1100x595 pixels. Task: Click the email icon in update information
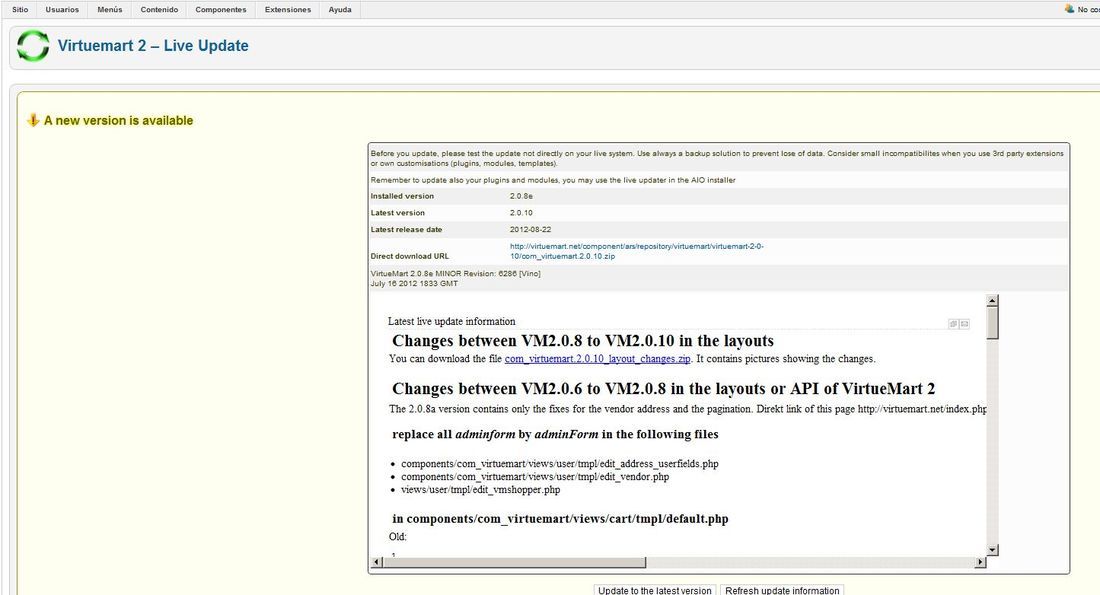pos(965,324)
